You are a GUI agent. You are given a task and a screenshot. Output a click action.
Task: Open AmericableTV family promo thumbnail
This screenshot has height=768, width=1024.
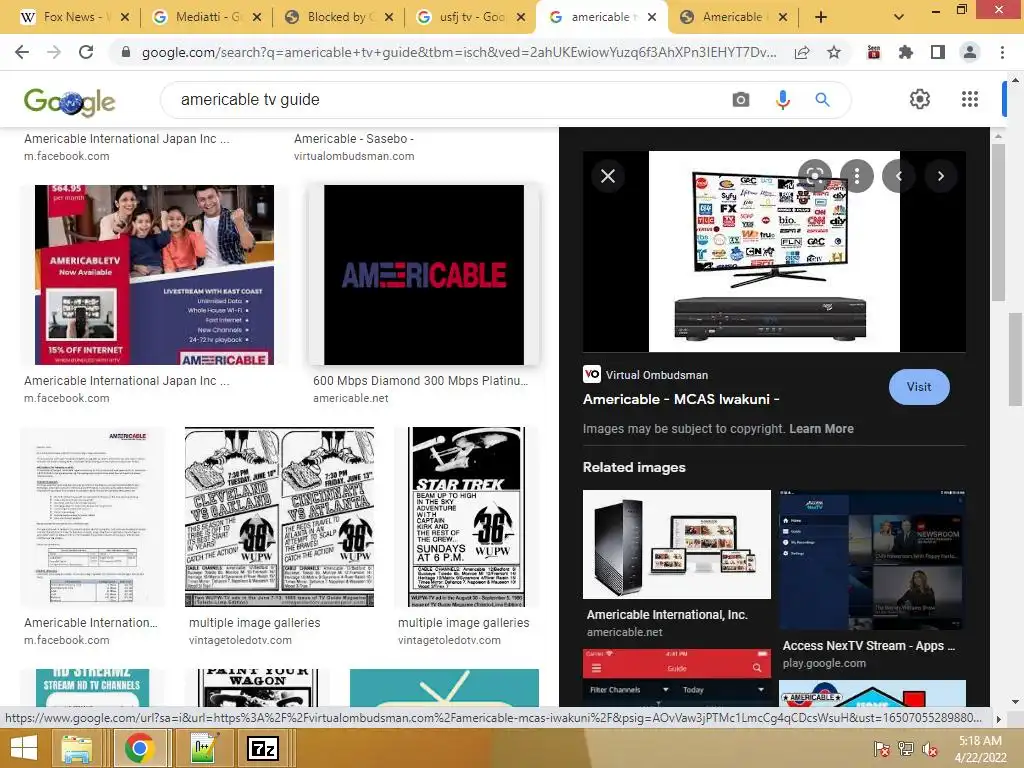coord(154,274)
